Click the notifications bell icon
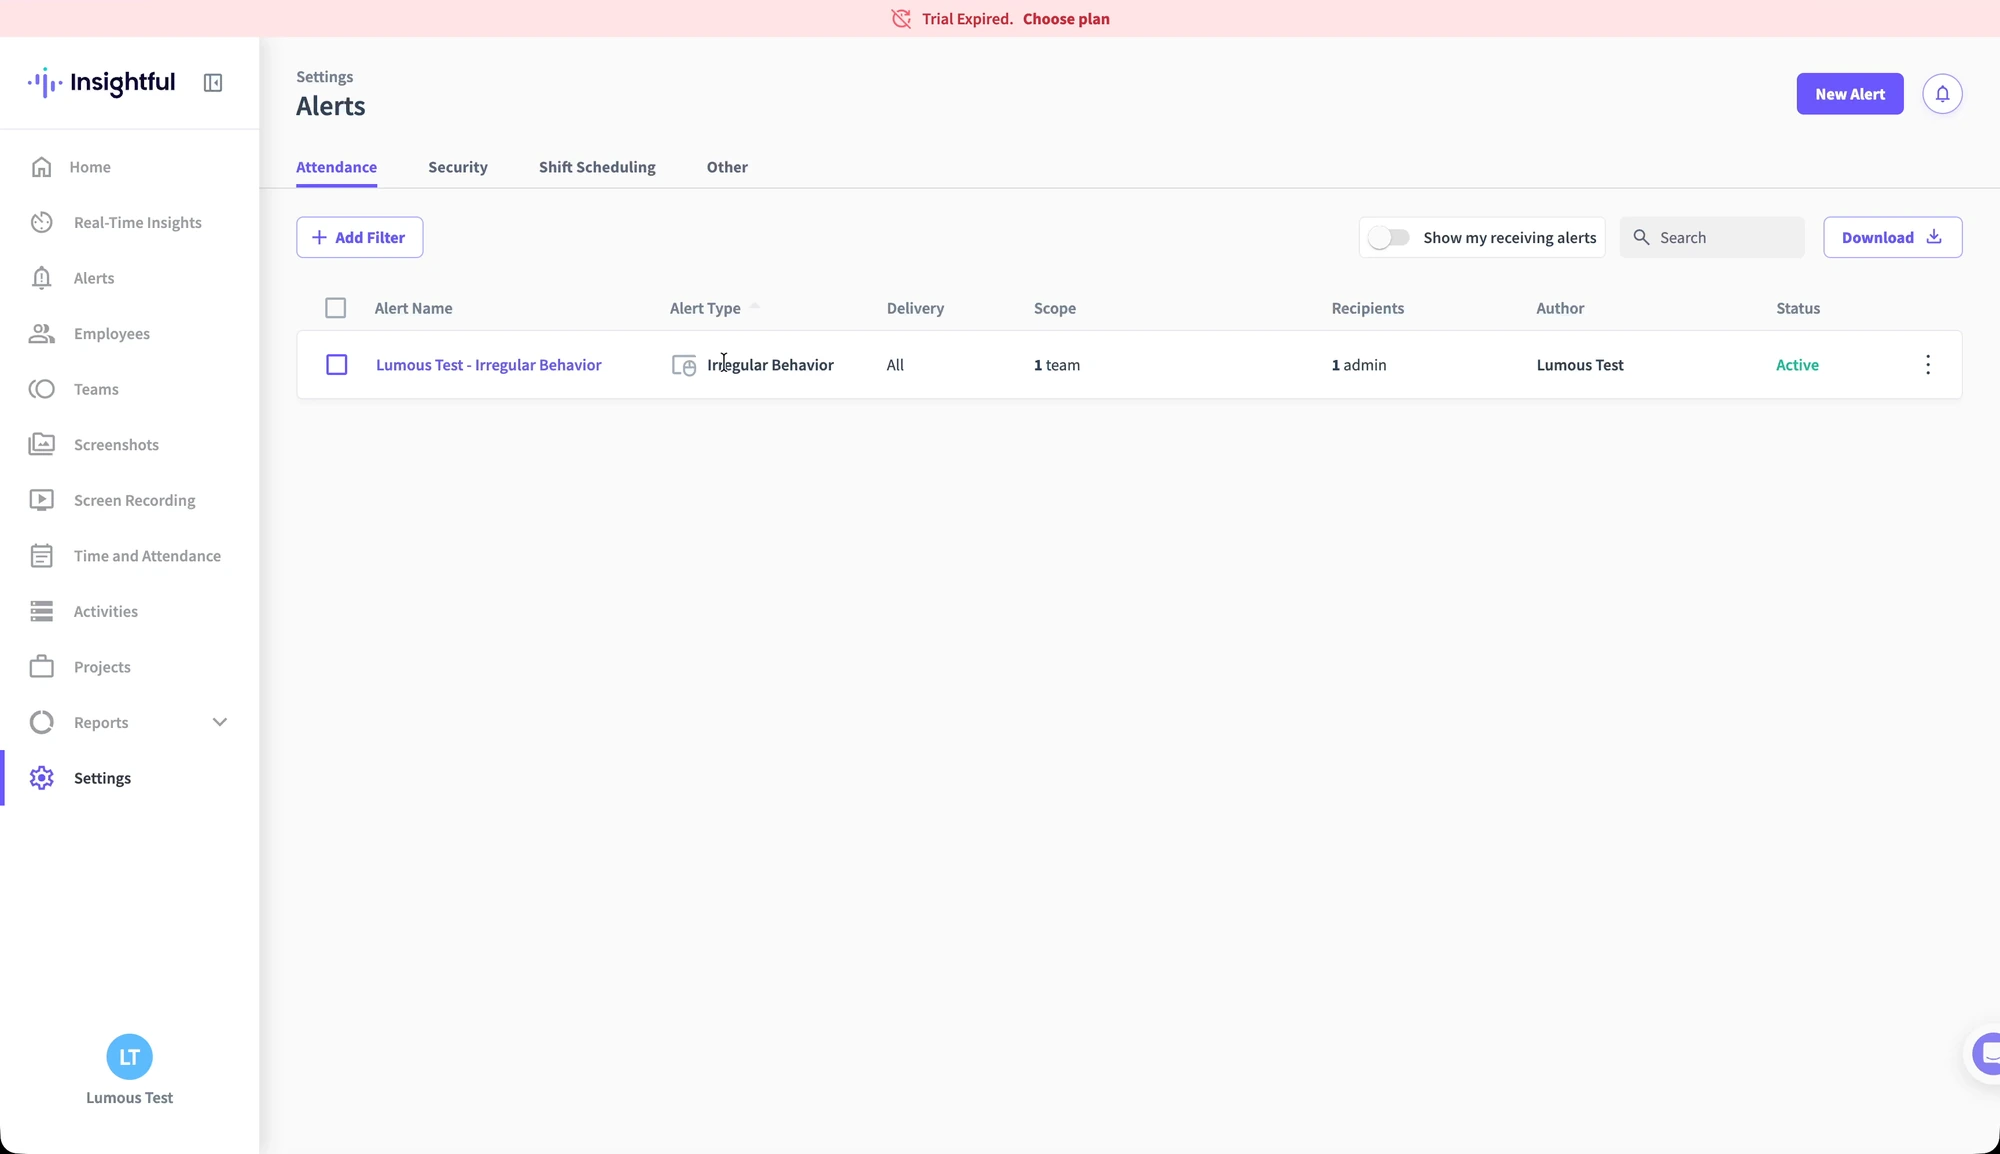The image size is (2000, 1154). (1942, 94)
